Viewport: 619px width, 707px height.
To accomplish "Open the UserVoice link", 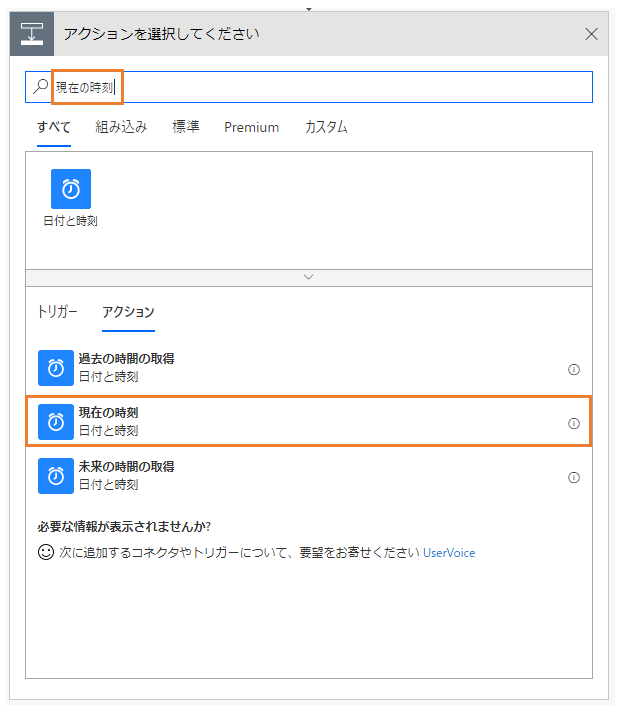I will 449,553.
